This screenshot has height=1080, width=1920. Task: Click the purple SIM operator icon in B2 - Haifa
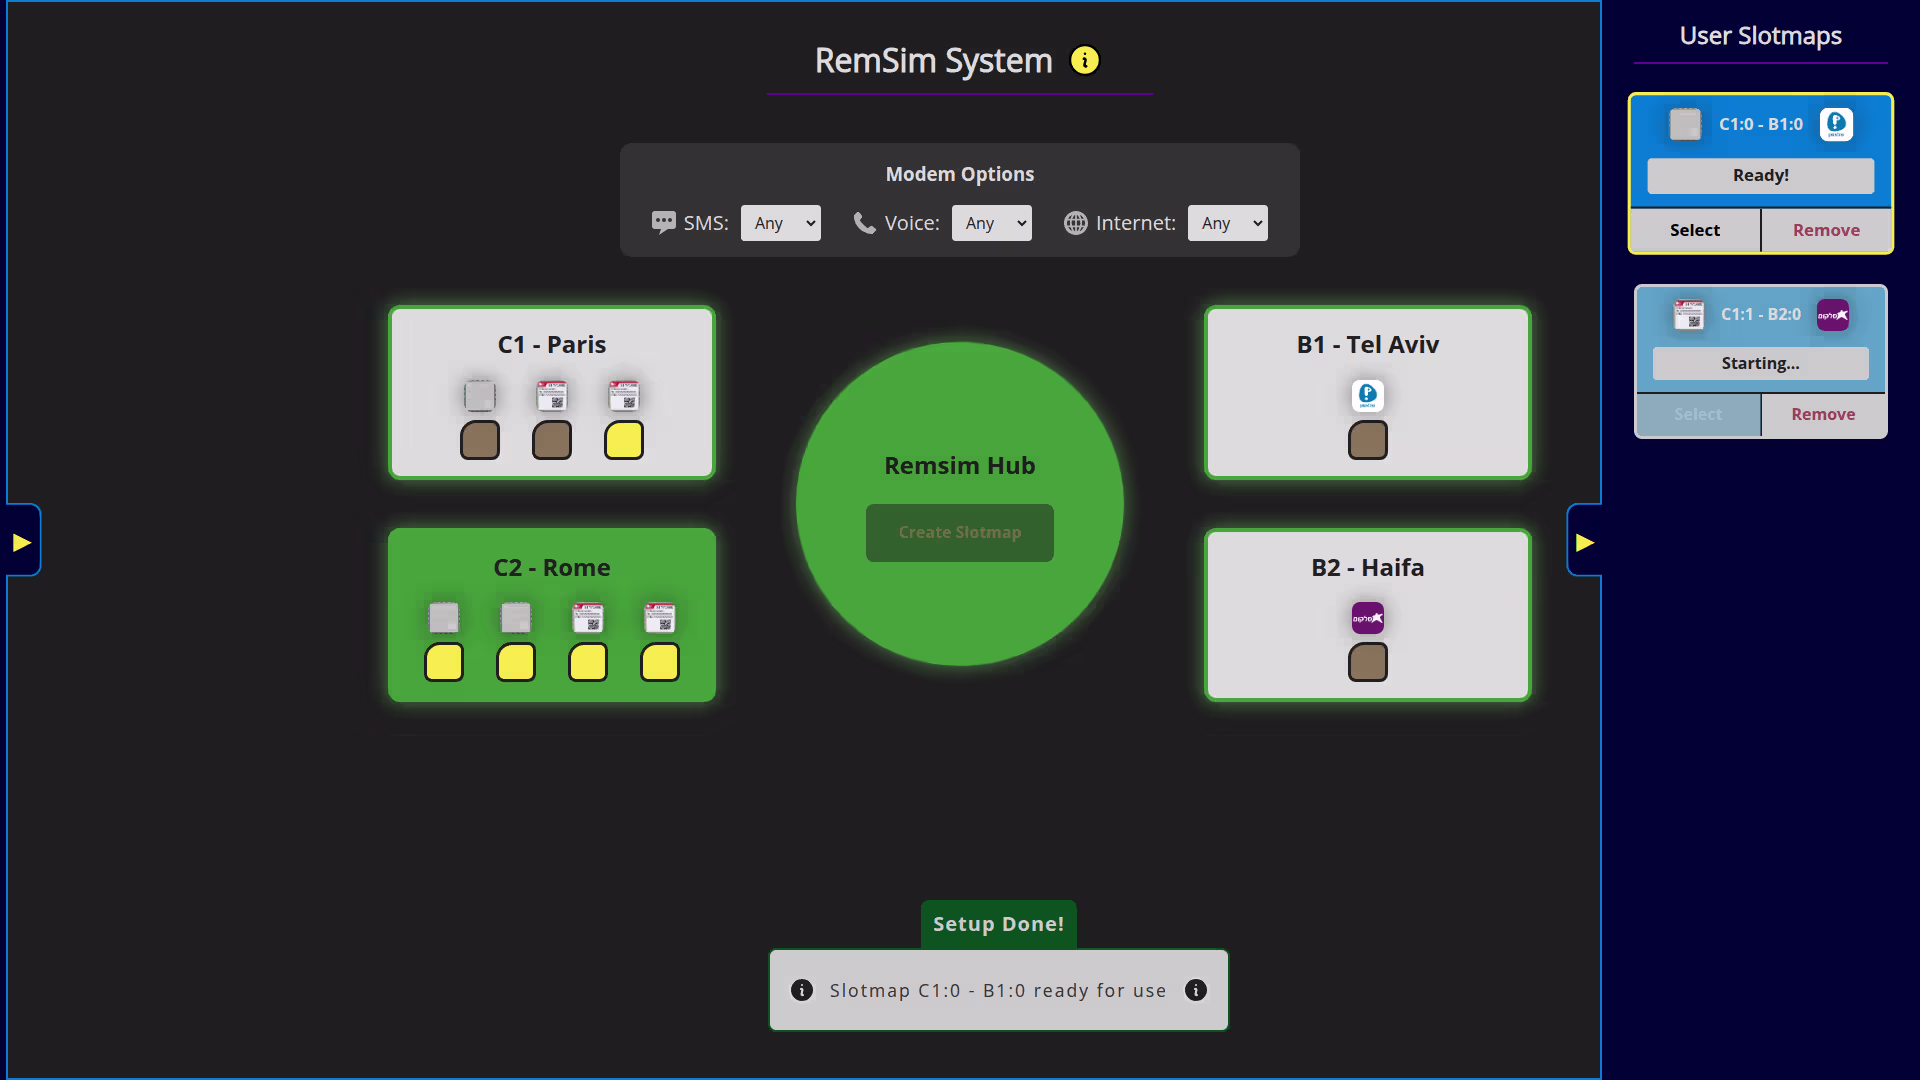click(x=1368, y=617)
